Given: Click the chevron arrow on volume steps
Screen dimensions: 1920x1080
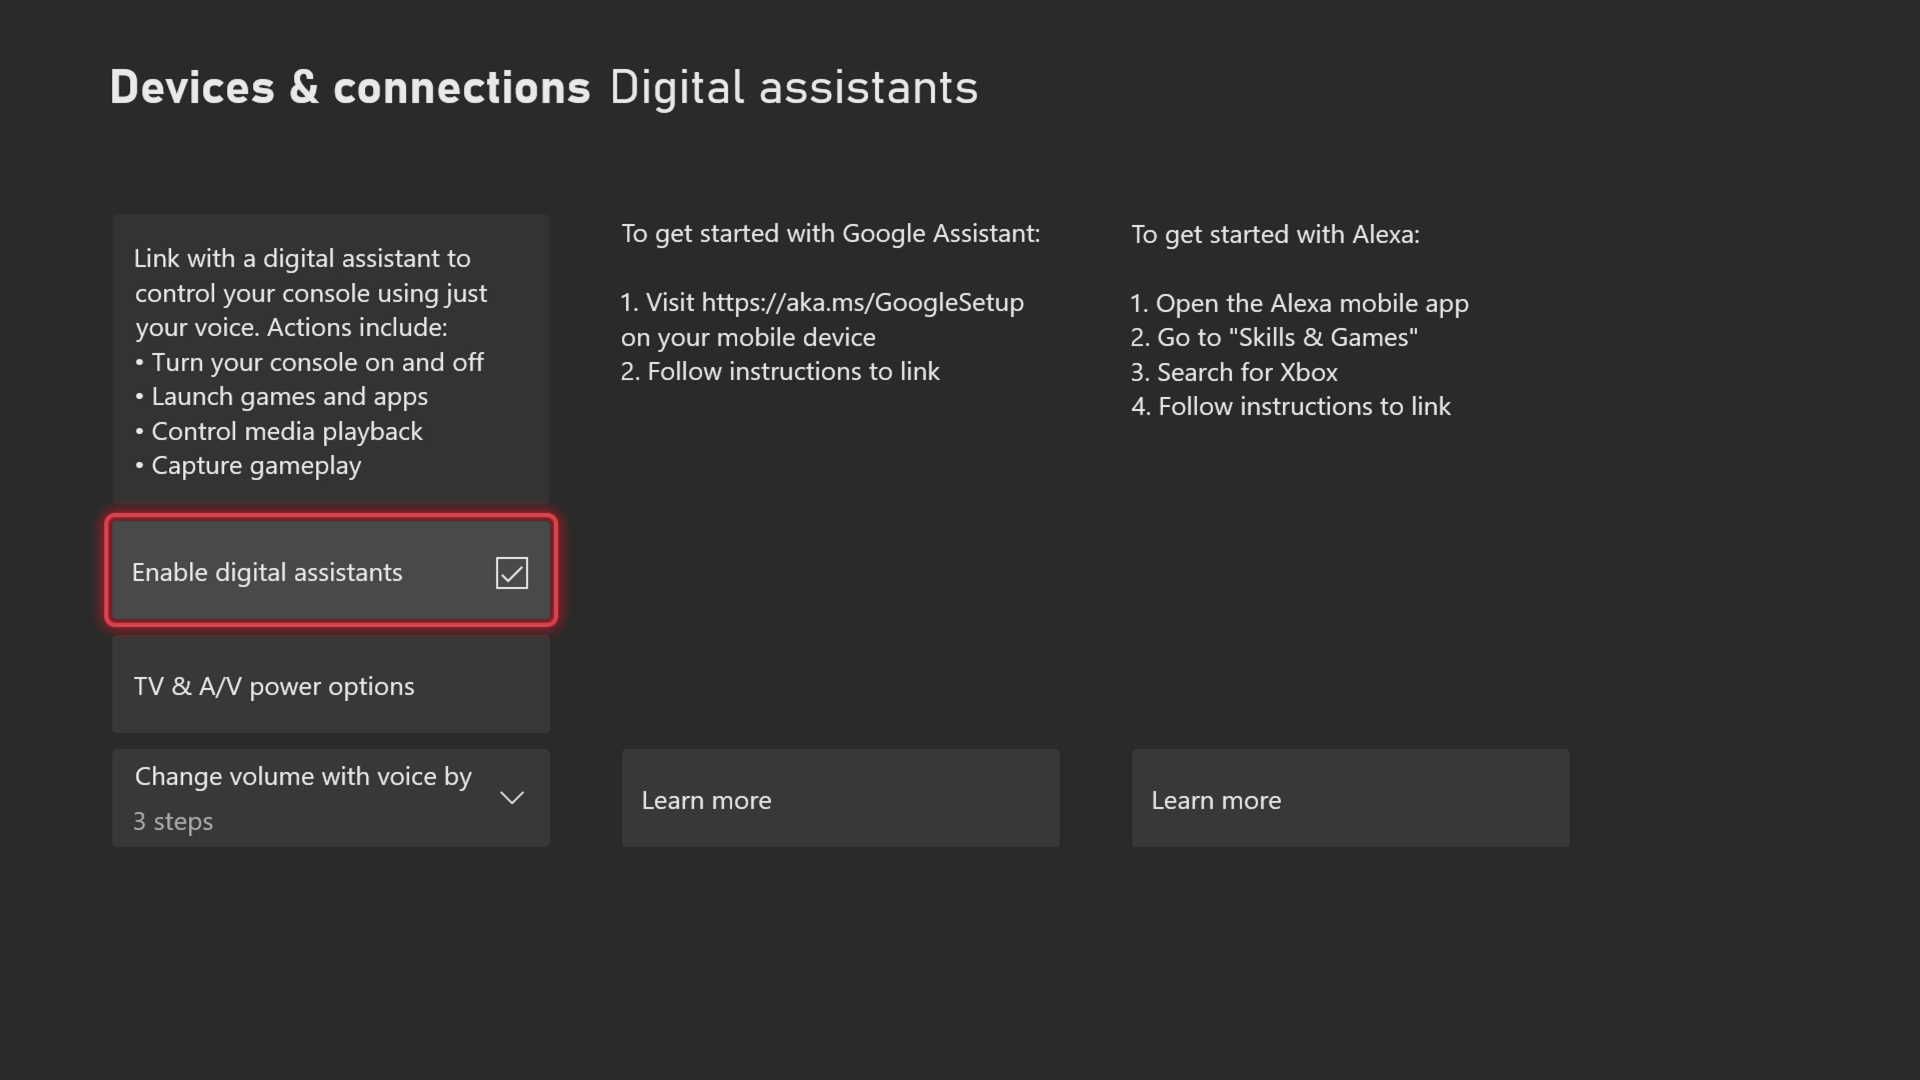Looking at the screenshot, I should point(511,798).
